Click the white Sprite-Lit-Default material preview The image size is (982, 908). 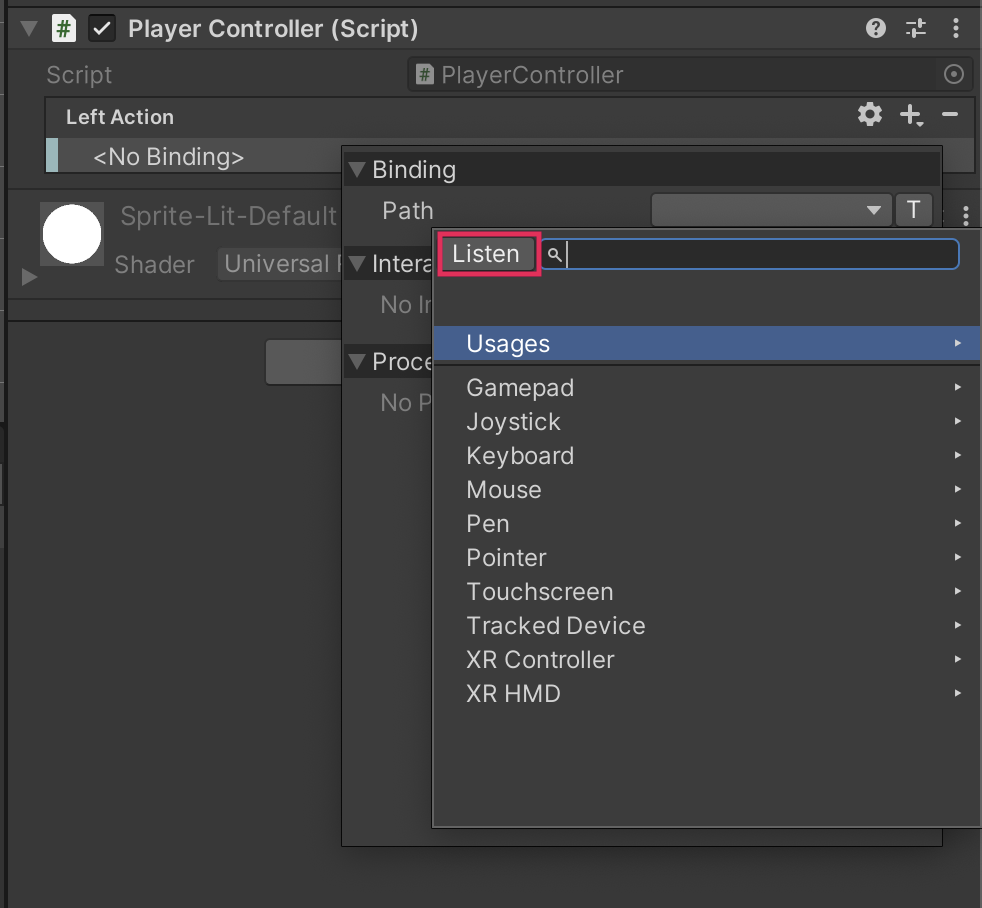click(x=71, y=234)
